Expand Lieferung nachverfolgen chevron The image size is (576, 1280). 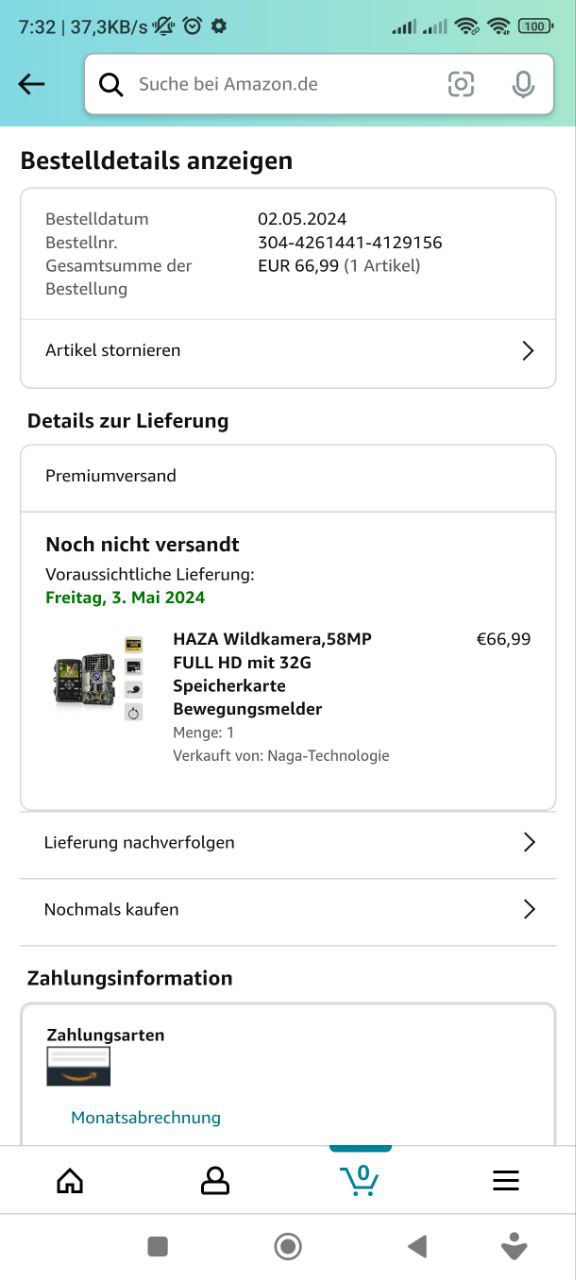(x=529, y=842)
